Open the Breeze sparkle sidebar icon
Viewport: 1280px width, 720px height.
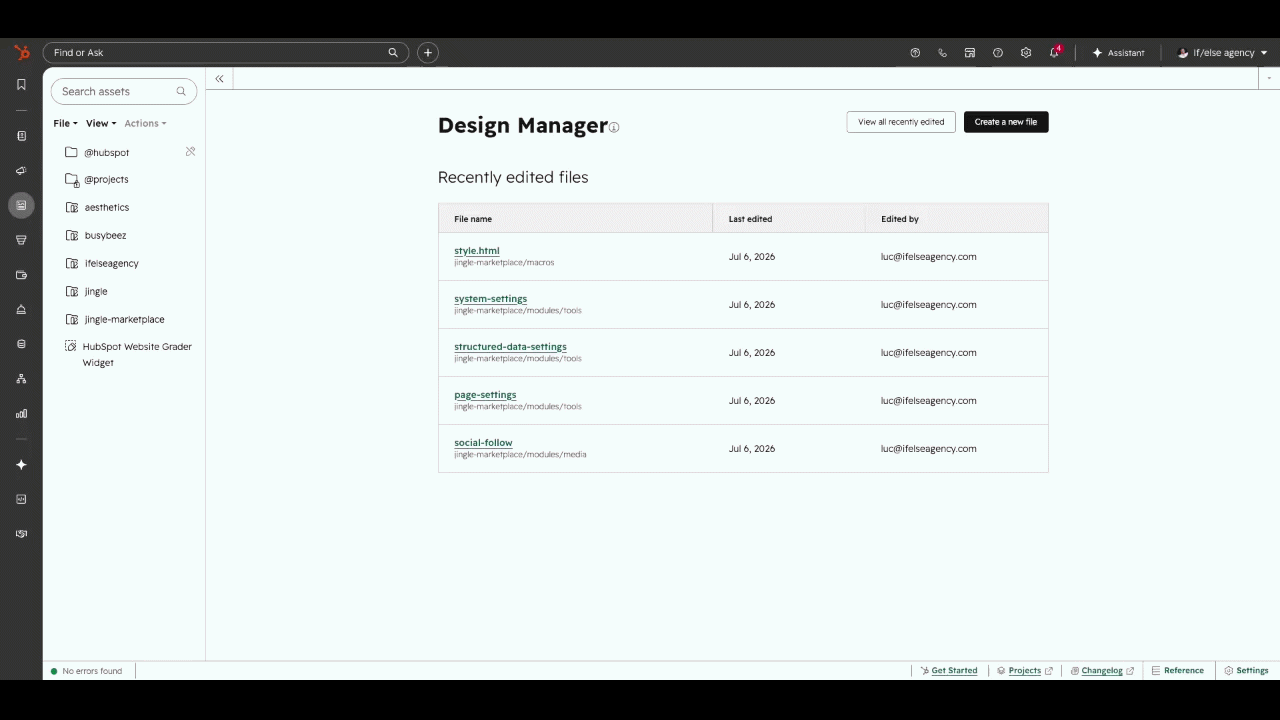coord(21,465)
